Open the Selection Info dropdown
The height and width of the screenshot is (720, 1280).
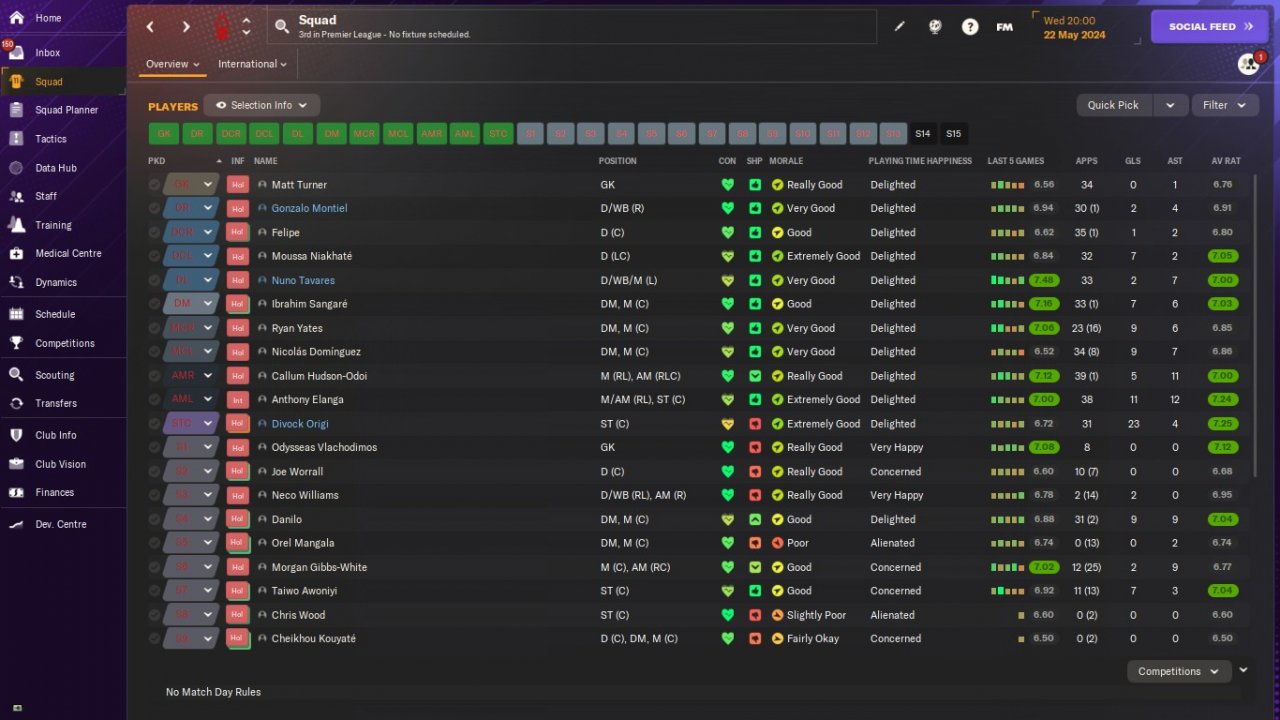pos(262,105)
